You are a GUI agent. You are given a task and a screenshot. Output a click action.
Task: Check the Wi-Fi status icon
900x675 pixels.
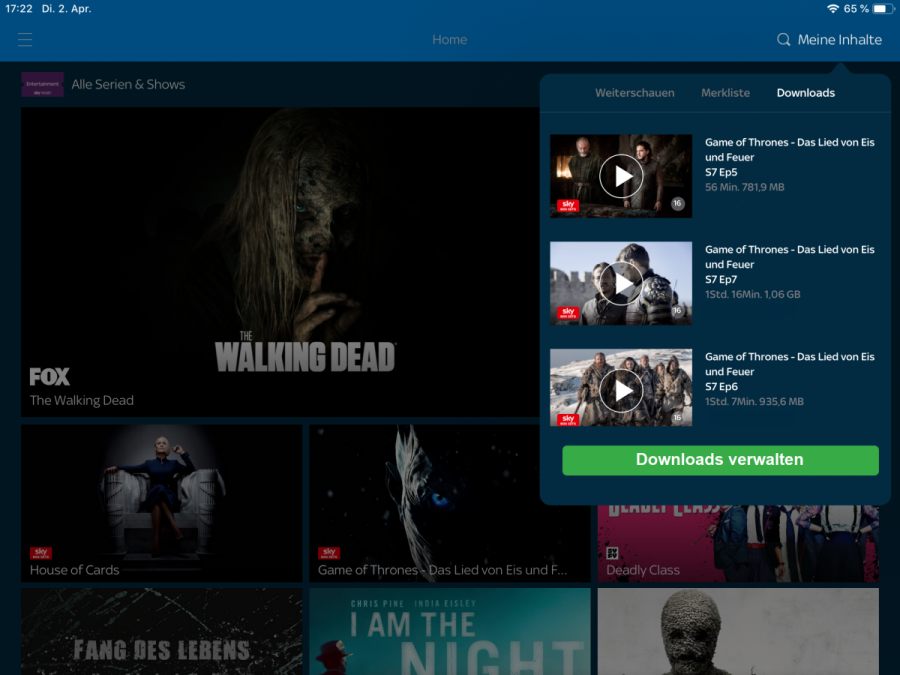tap(832, 9)
